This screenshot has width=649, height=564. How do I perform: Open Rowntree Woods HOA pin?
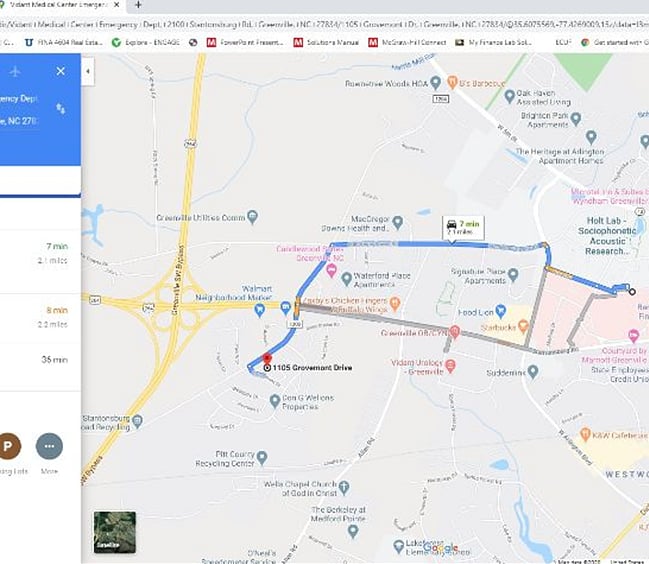pyautogui.click(x=435, y=82)
